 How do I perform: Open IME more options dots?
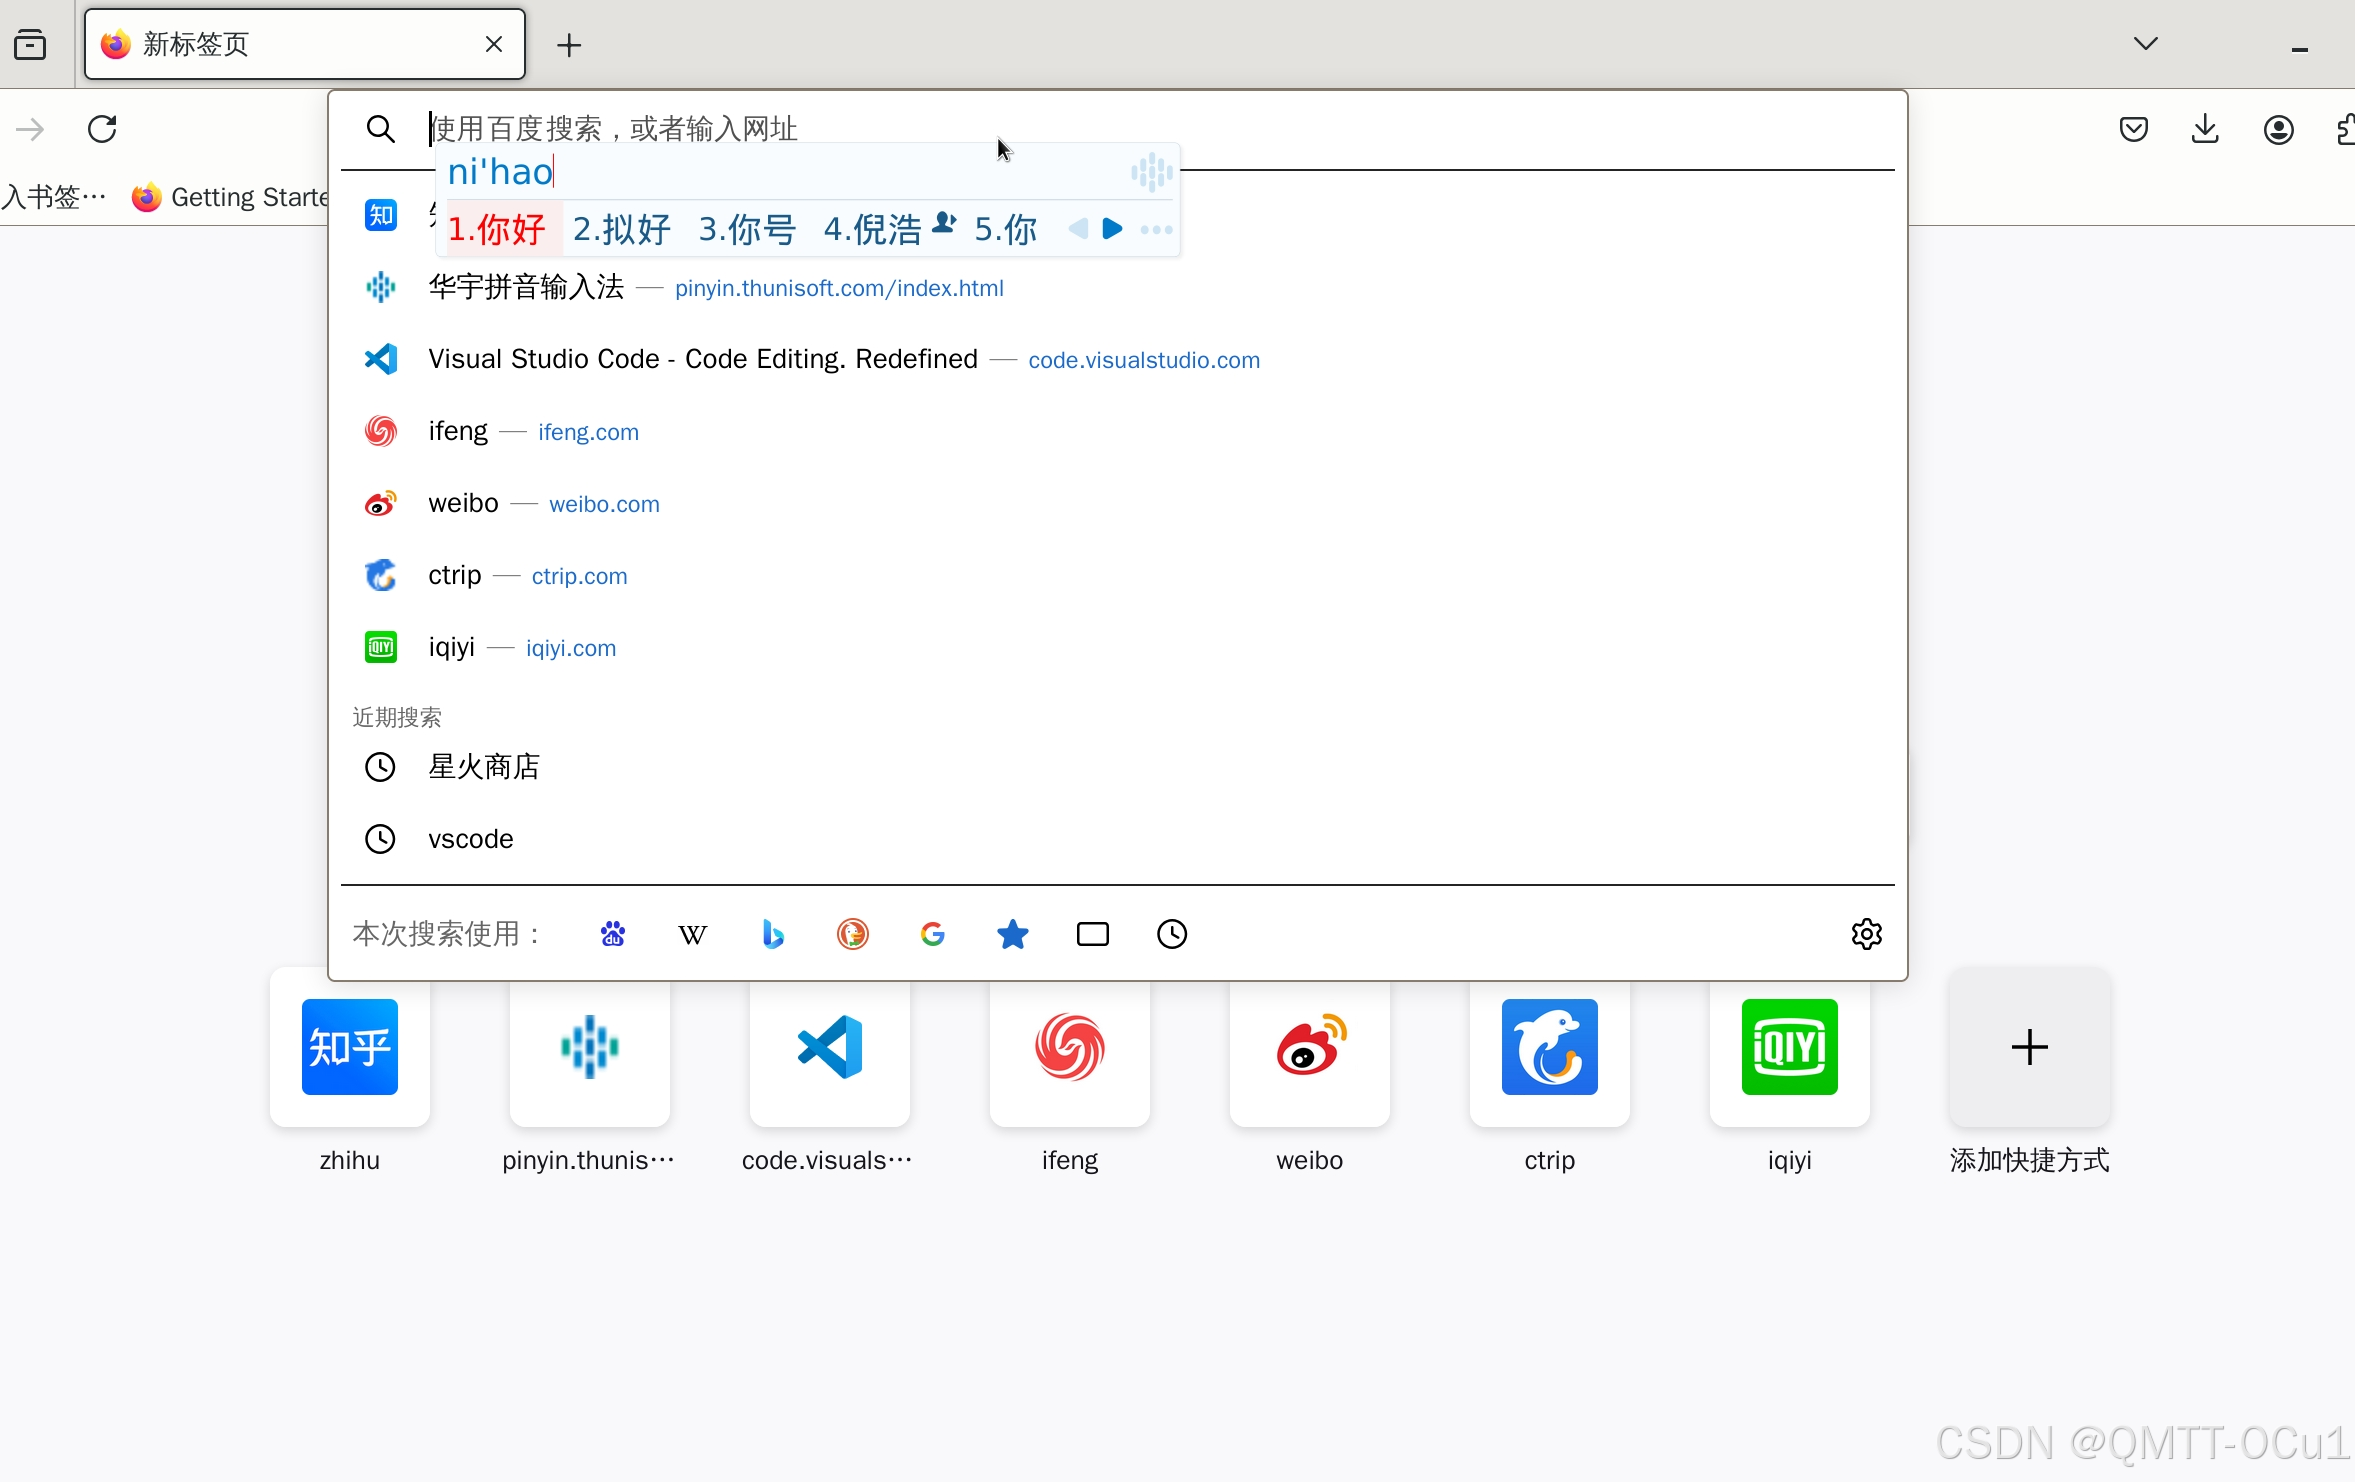click(1156, 230)
